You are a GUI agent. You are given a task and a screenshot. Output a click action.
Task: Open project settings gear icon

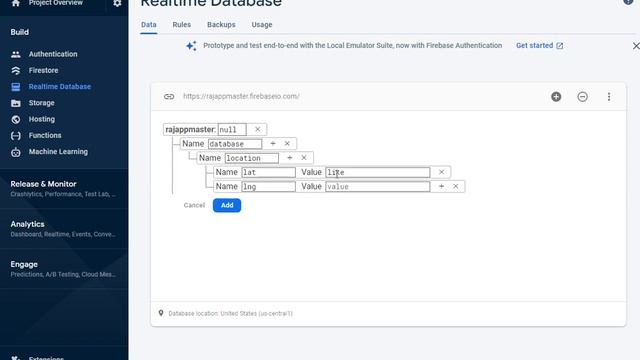pos(117,3)
